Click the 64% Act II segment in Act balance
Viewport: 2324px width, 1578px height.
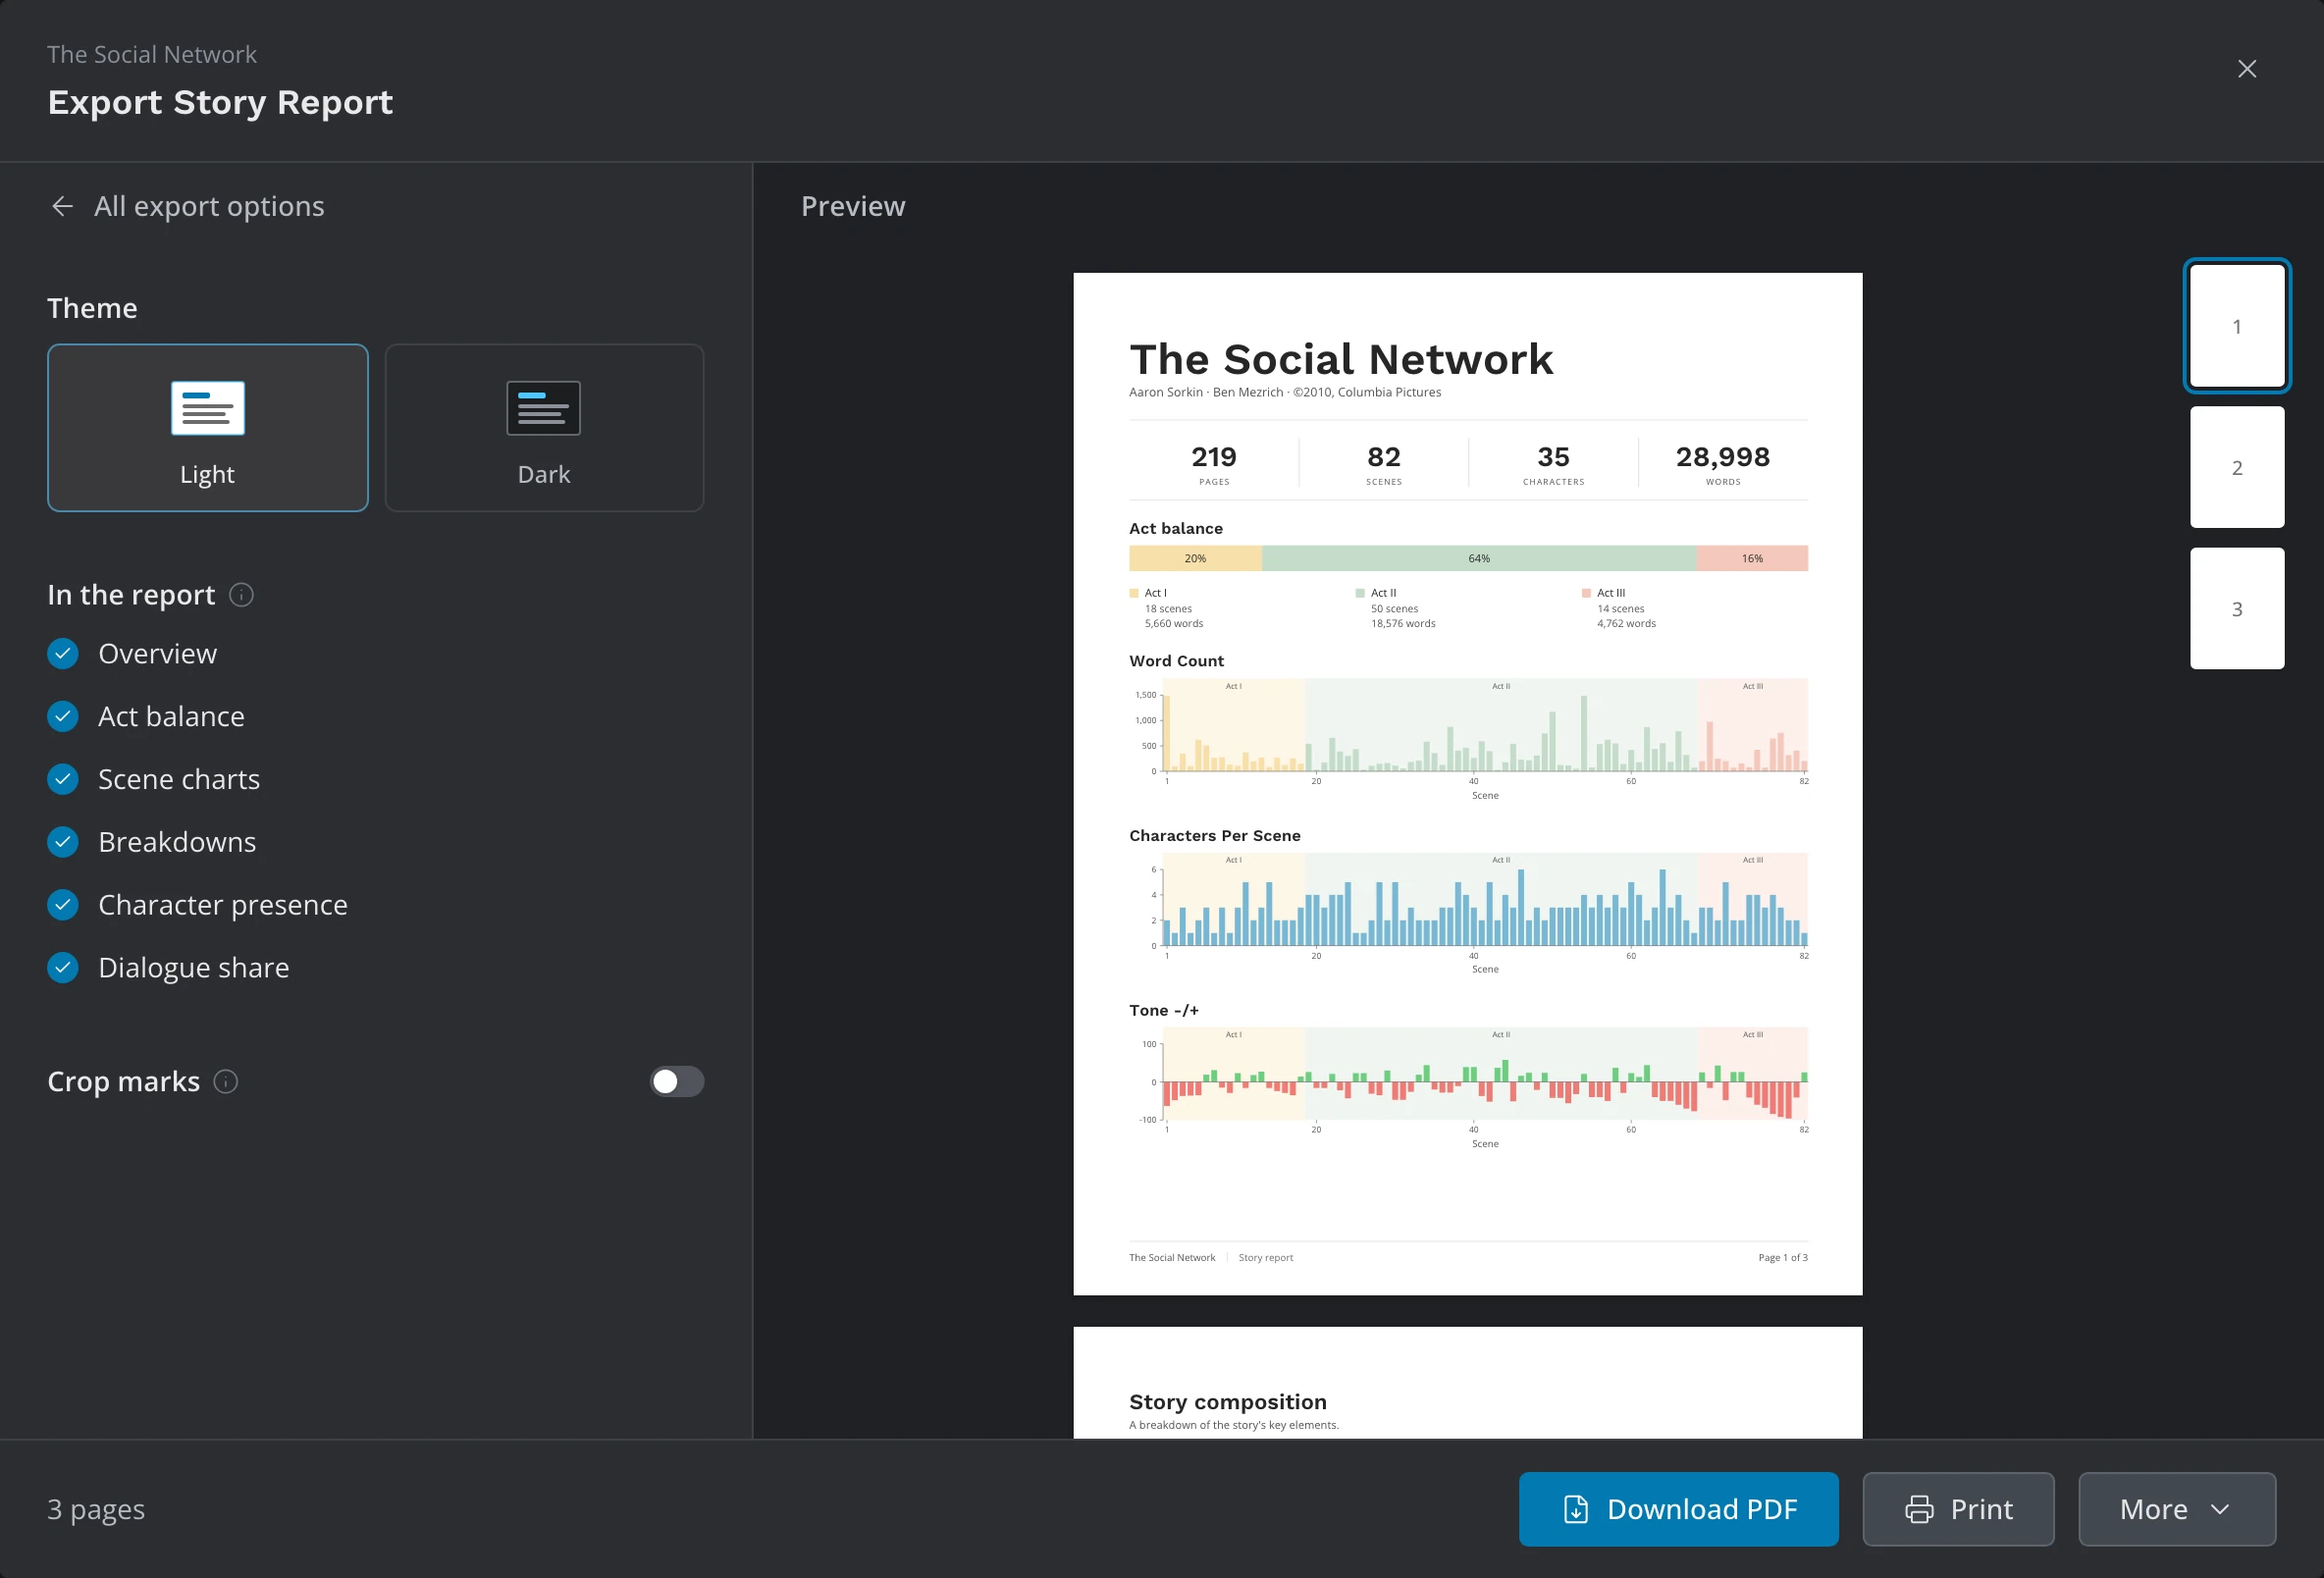(1479, 558)
